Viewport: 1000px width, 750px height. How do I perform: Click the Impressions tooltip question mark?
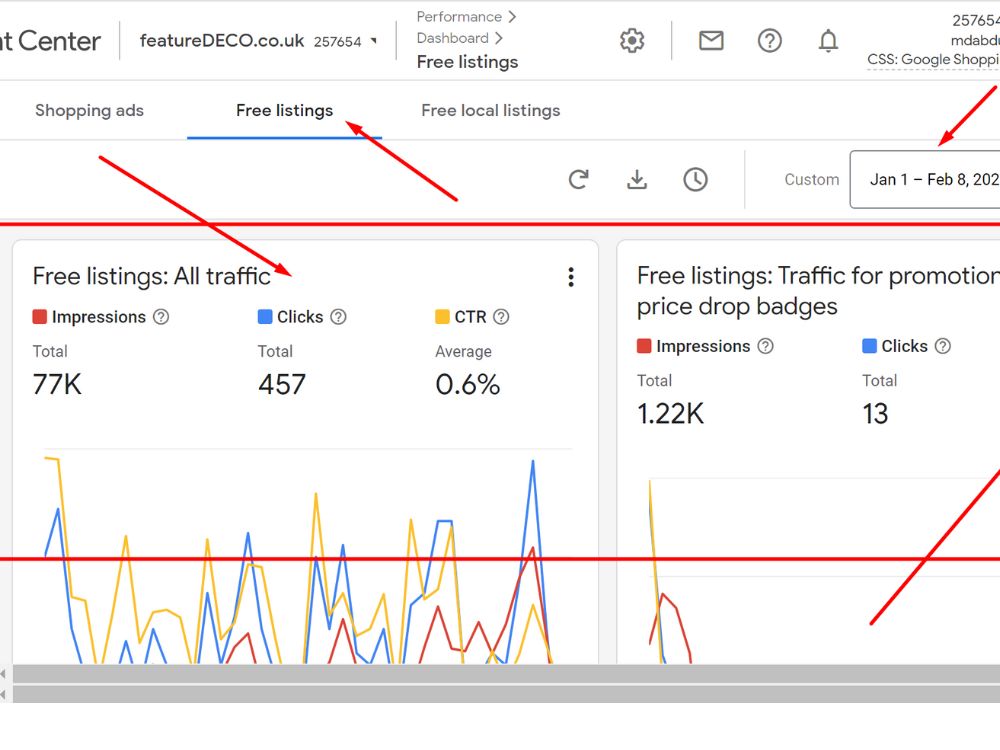click(x=161, y=317)
